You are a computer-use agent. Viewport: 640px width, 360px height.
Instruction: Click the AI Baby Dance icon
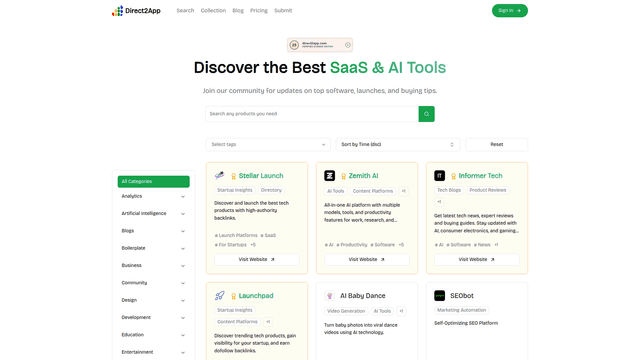click(329, 296)
